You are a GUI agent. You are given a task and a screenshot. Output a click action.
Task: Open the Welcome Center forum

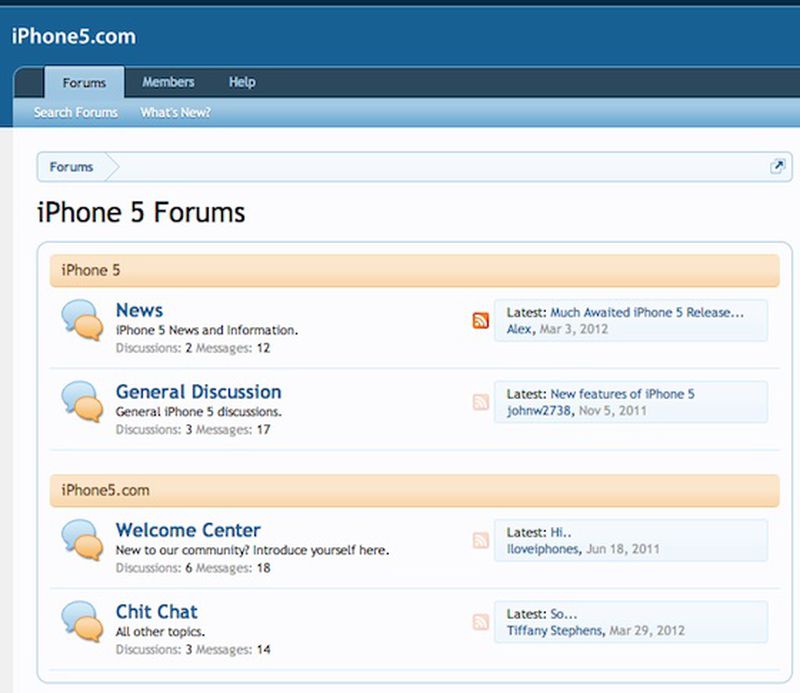(x=187, y=530)
